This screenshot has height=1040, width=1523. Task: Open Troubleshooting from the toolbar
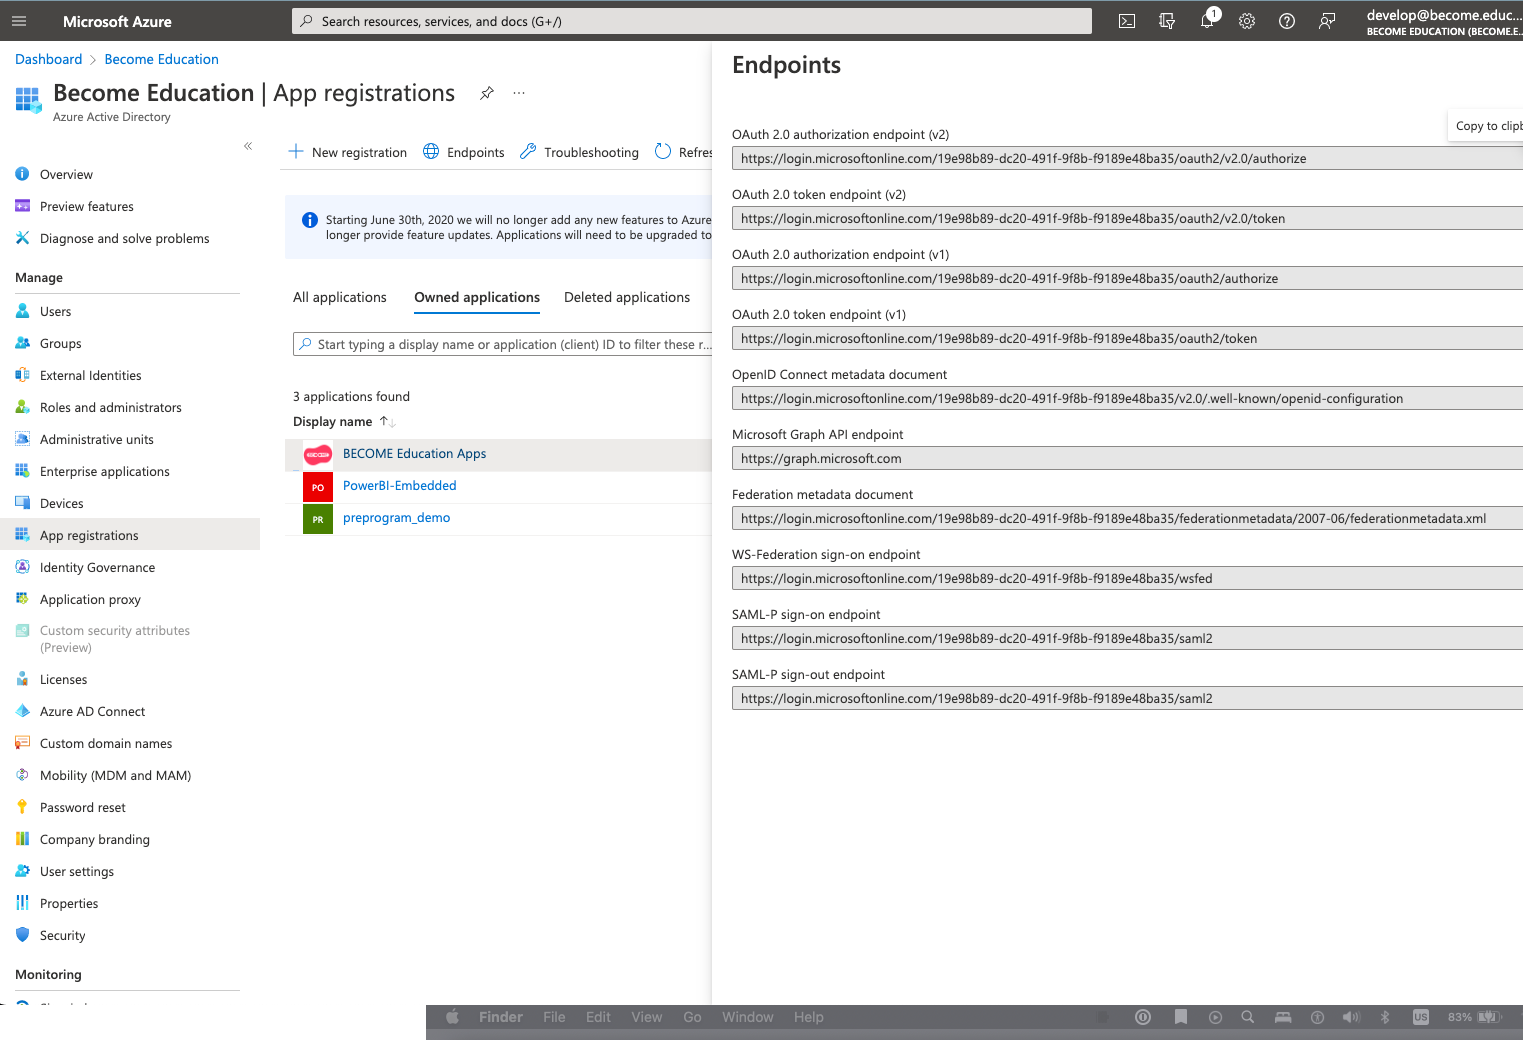579,152
